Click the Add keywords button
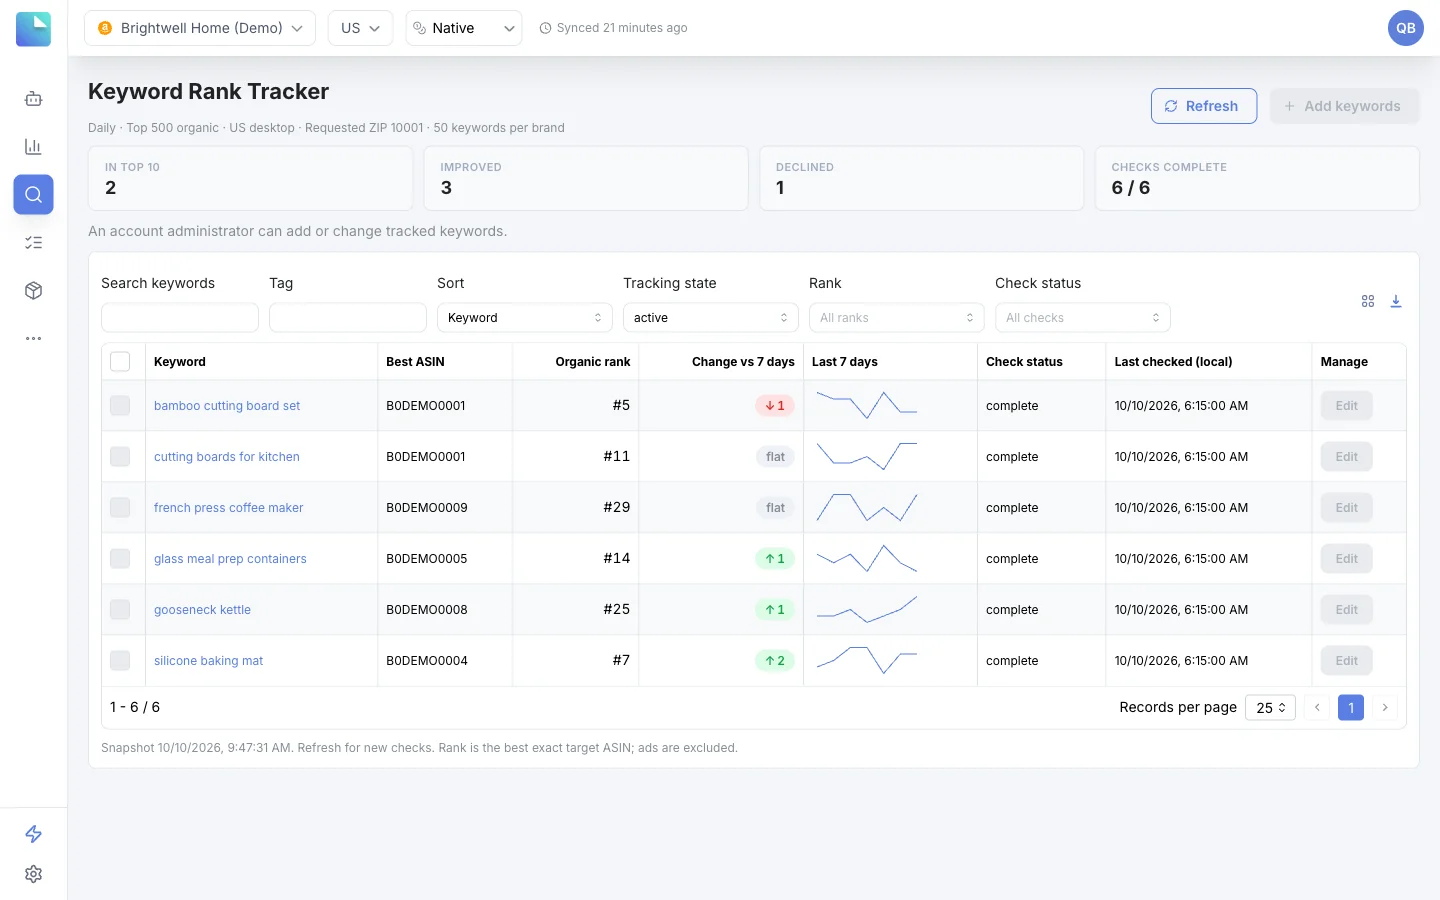 point(1344,106)
